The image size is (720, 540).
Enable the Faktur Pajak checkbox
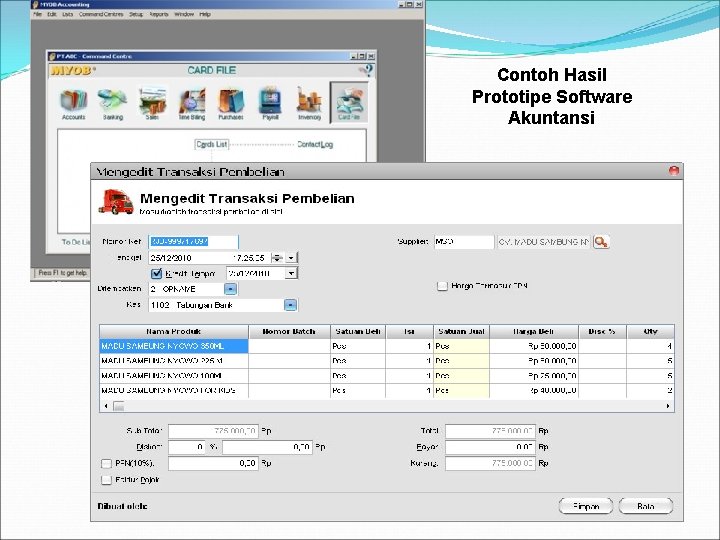[106, 480]
